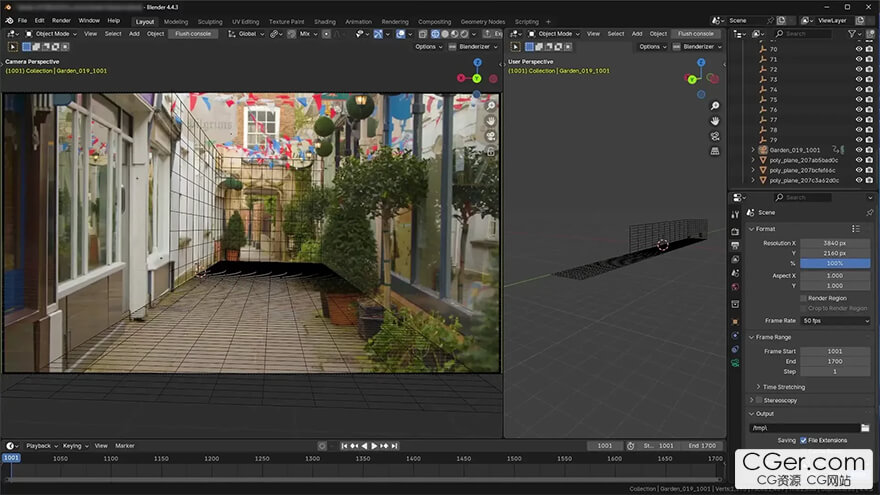Image resolution: width=880 pixels, height=495 pixels.
Task: Open Blenderizer button in left viewport
Action: coord(474,47)
